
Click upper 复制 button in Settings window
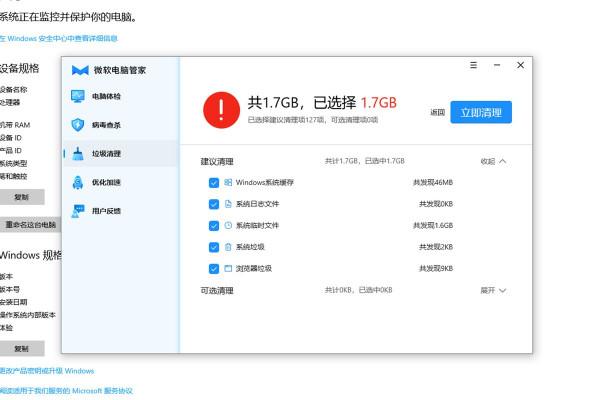pos(22,197)
